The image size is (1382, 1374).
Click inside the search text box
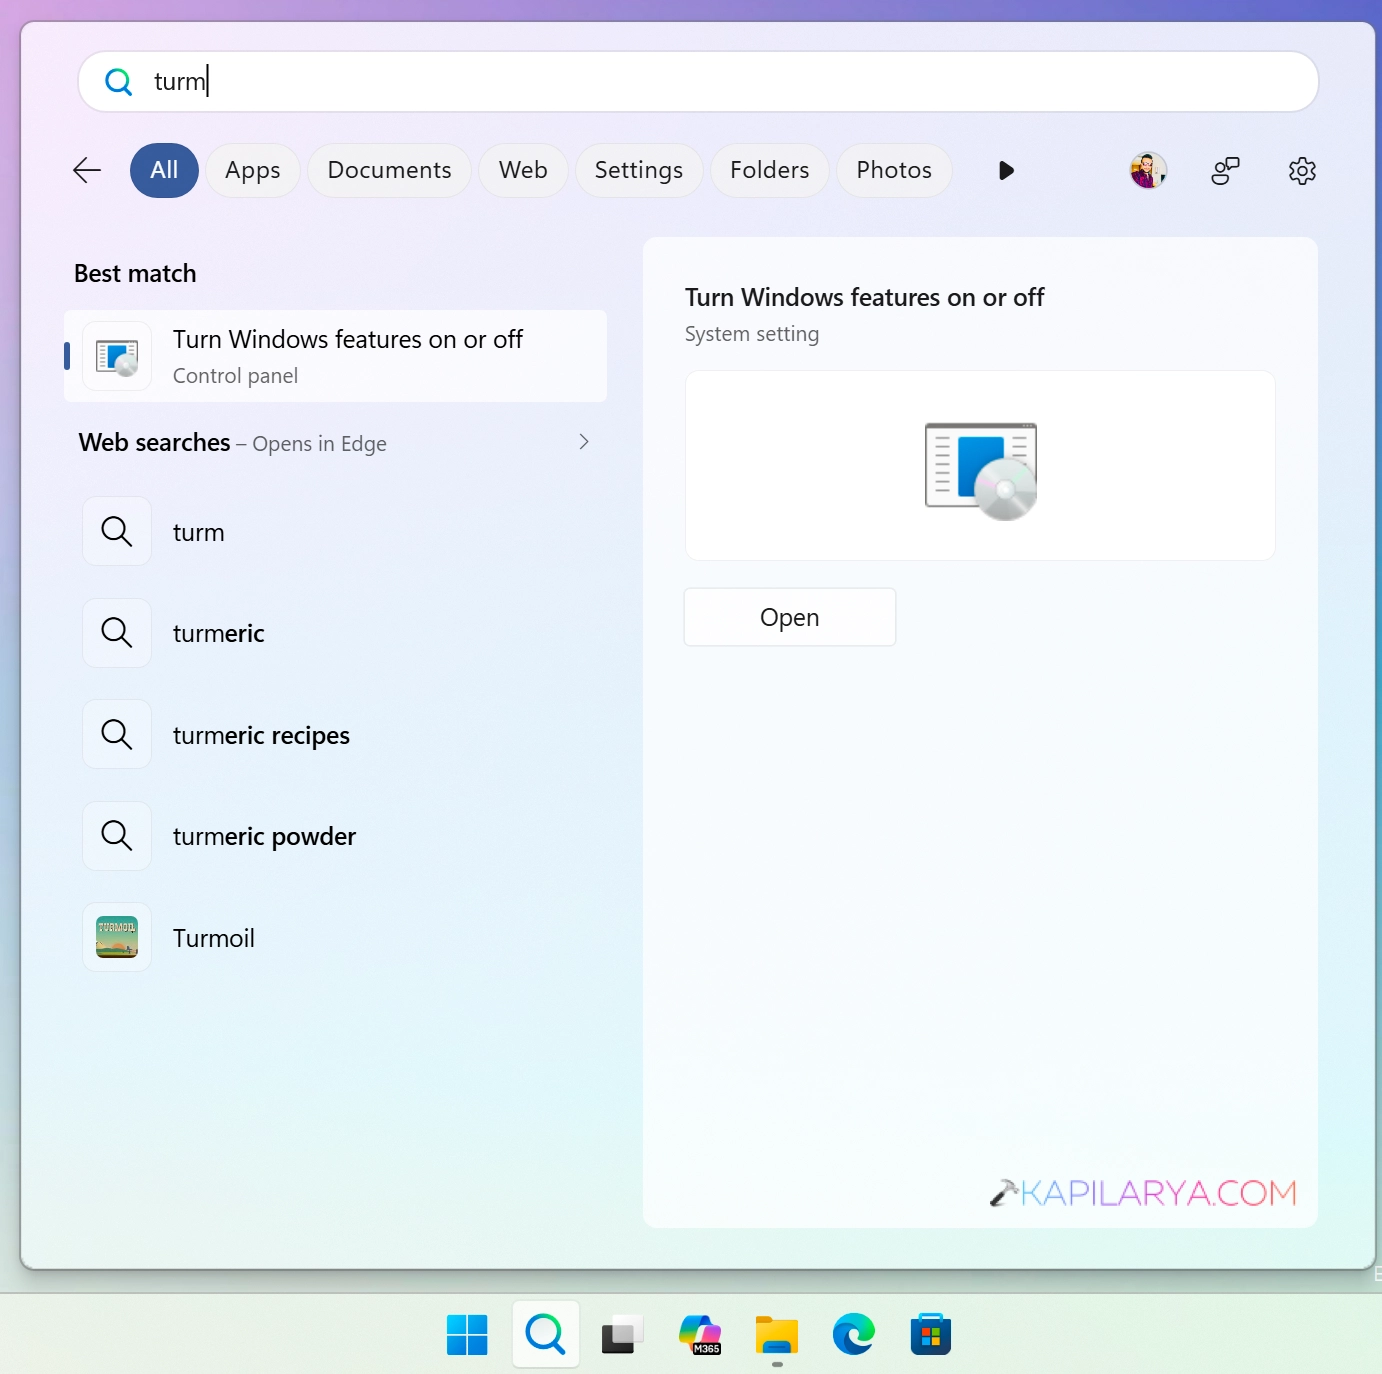click(x=698, y=82)
